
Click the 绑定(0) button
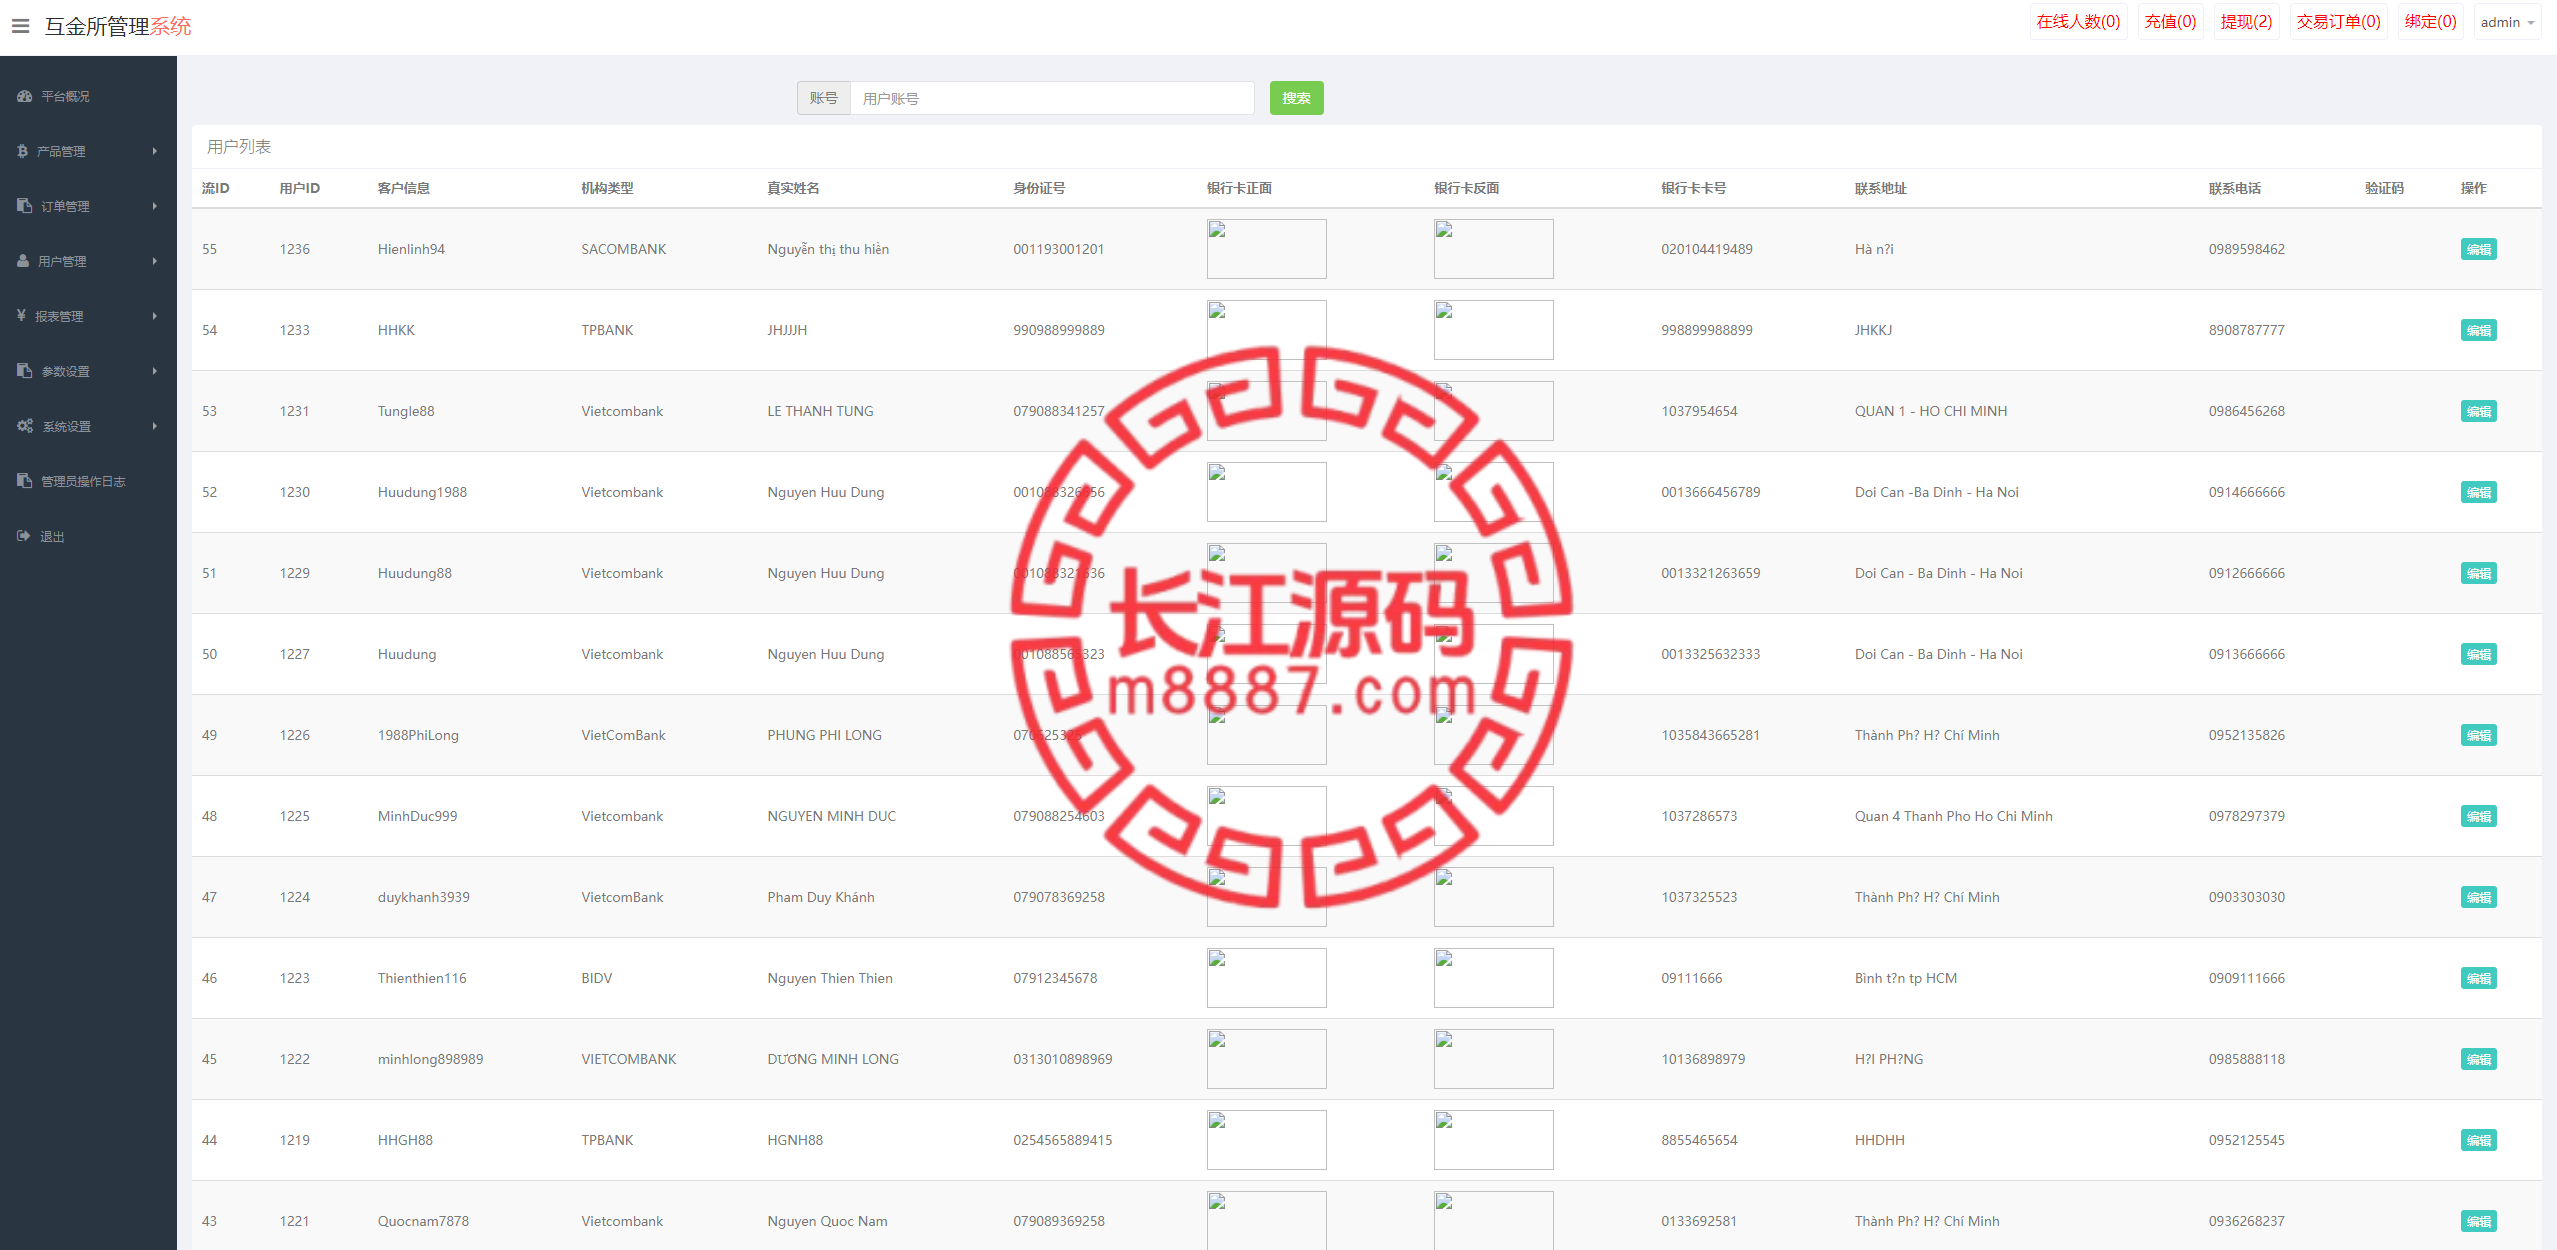(2430, 22)
